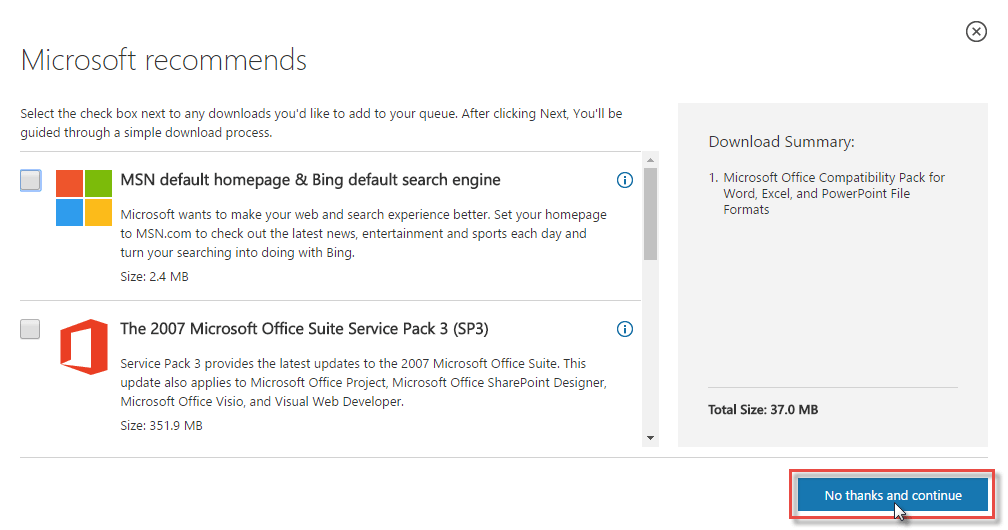Click the MSN description paragraph

point(363,233)
